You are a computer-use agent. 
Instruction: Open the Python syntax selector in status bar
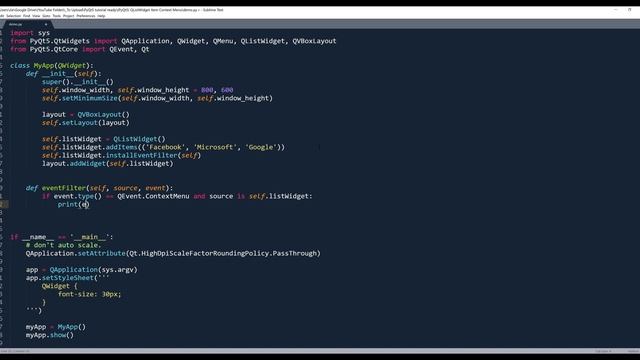tap(633, 351)
